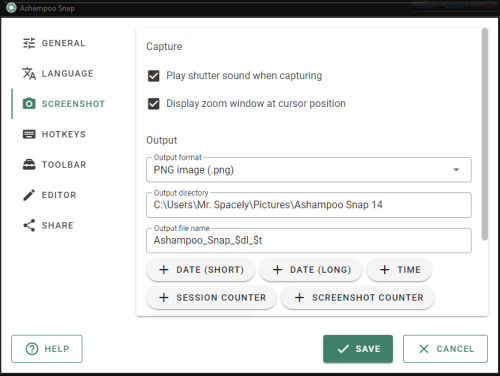Click plus icon of Screenshot Counter

click(299, 297)
